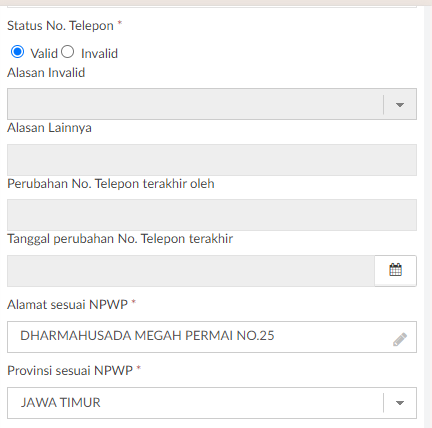
Task: Open the Alasan Invalid combo box field
Action: (x=212, y=104)
